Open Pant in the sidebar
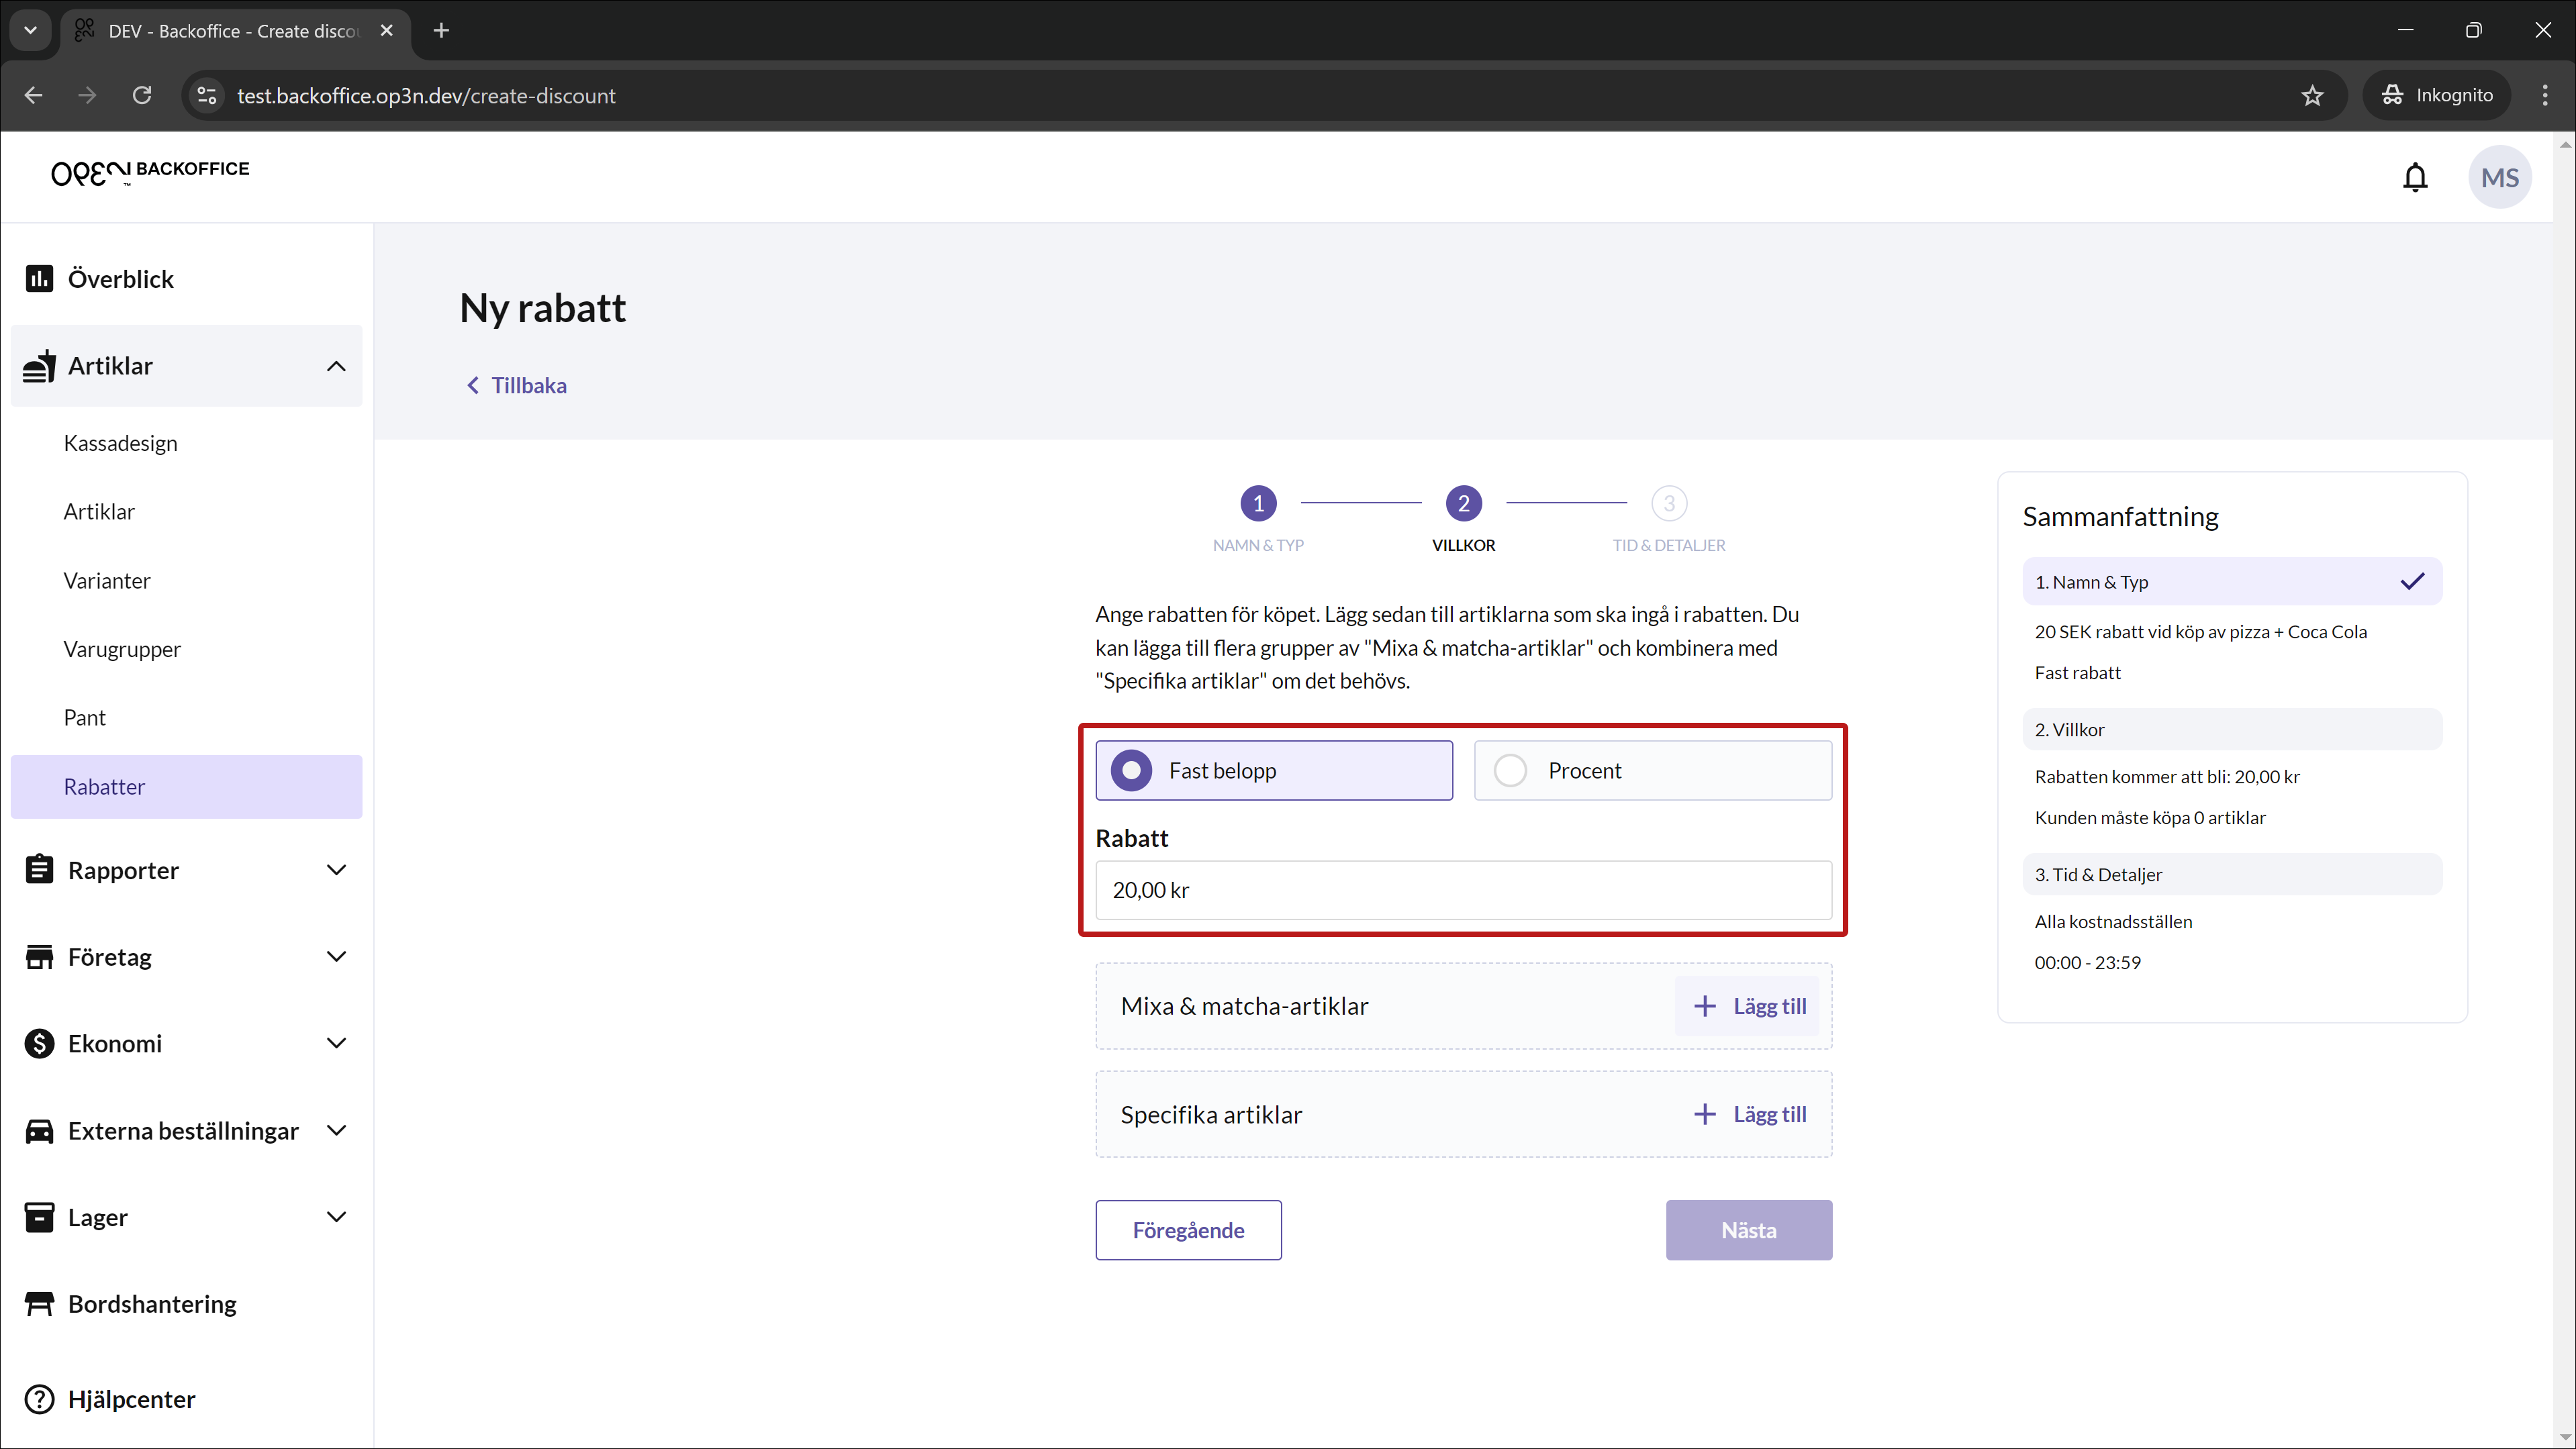2576x1449 pixels. [84, 717]
